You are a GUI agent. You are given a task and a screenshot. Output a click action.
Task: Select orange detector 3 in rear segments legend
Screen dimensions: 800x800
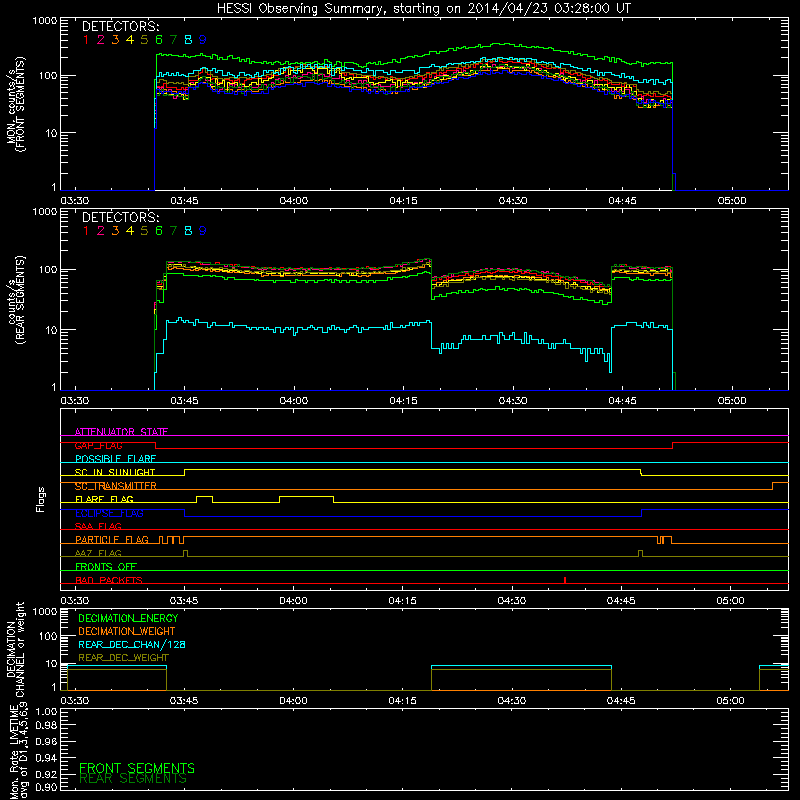tap(115, 231)
